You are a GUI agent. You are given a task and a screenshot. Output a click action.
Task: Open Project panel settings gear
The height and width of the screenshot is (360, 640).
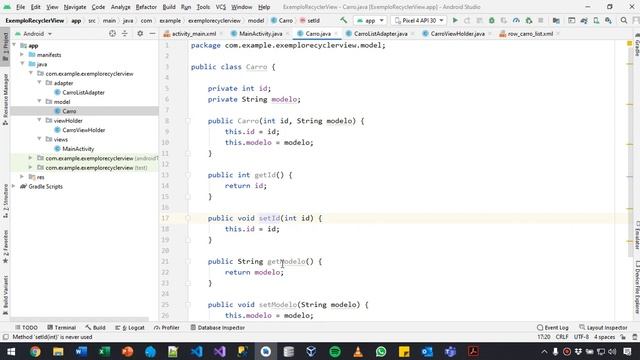pos(140,33)
